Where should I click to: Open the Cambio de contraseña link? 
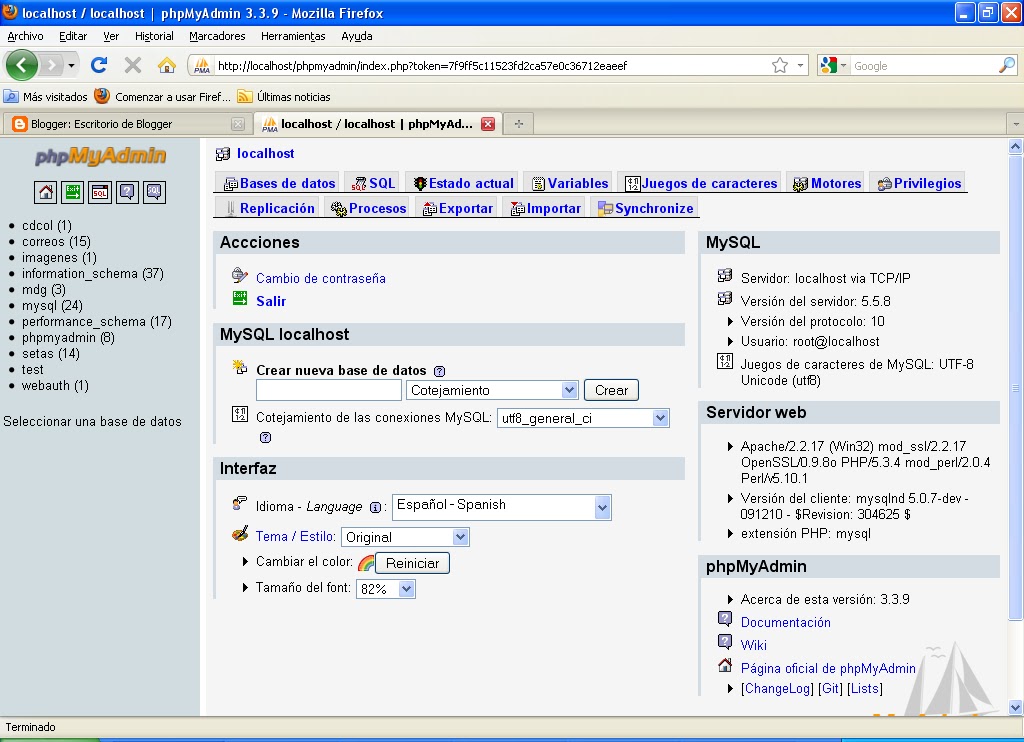click(321, 278)
